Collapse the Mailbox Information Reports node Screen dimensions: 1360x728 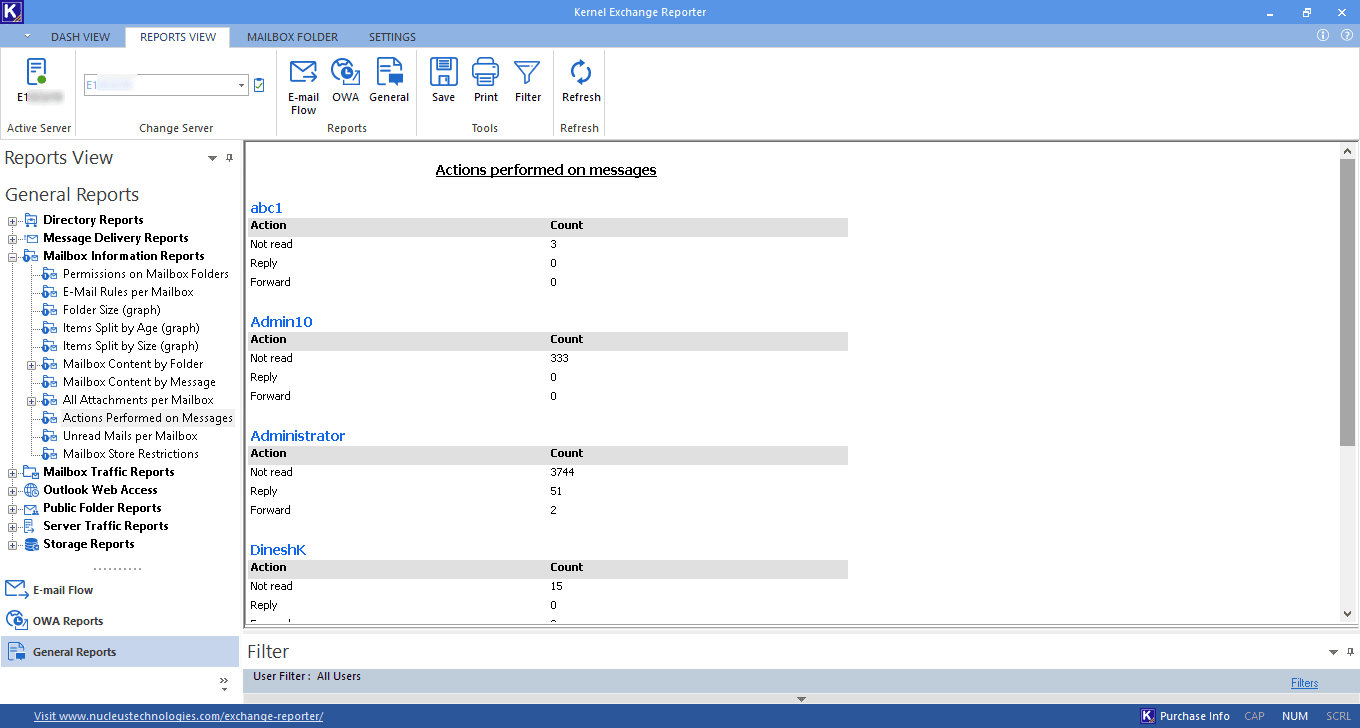(12, 256)
